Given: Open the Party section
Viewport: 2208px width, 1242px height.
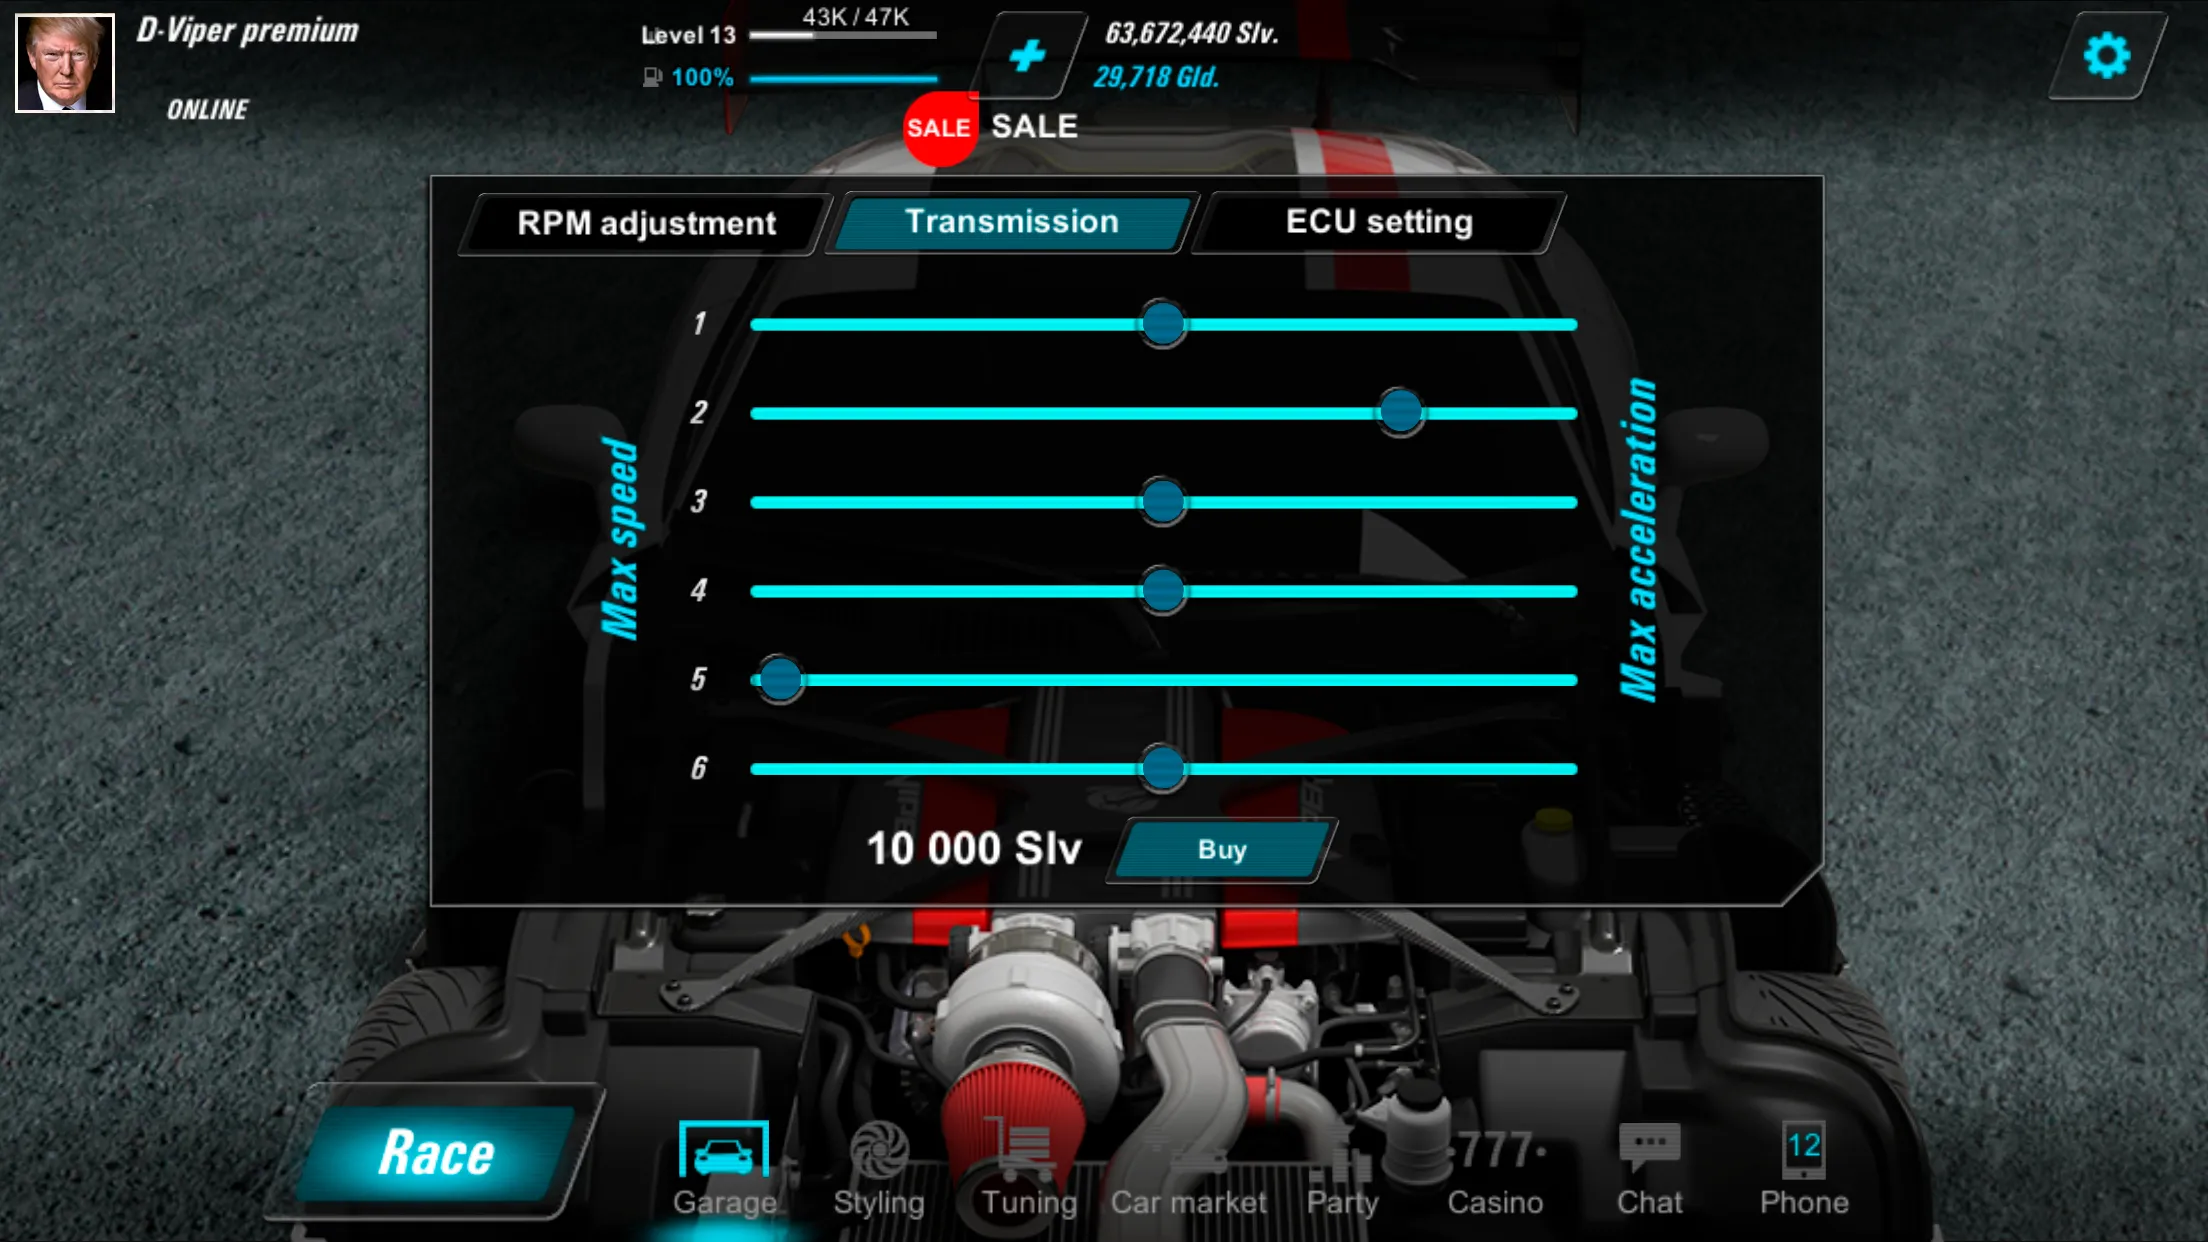Looking at the screenshot, I should click(1339, 1183).
